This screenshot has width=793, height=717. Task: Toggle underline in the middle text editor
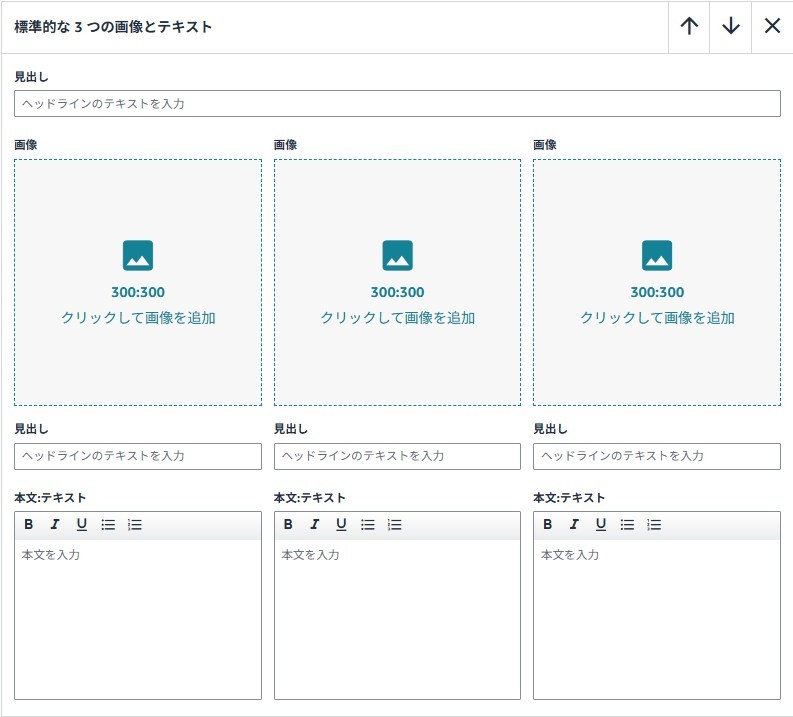pyautogui.click(x=341, y=525)
